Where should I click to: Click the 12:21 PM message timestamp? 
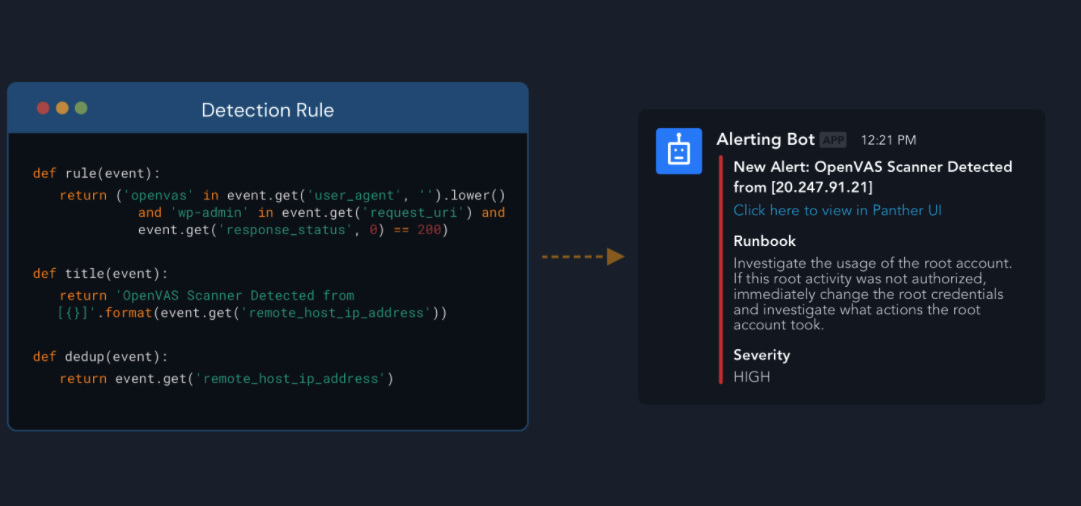pos(888,141)
